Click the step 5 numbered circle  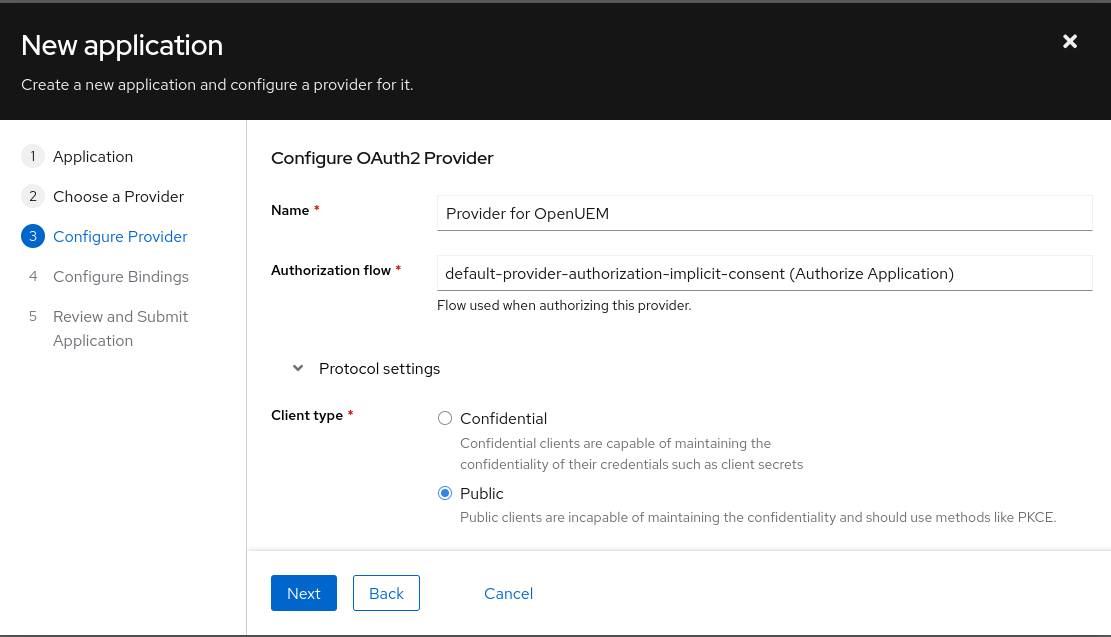[32, 316]
